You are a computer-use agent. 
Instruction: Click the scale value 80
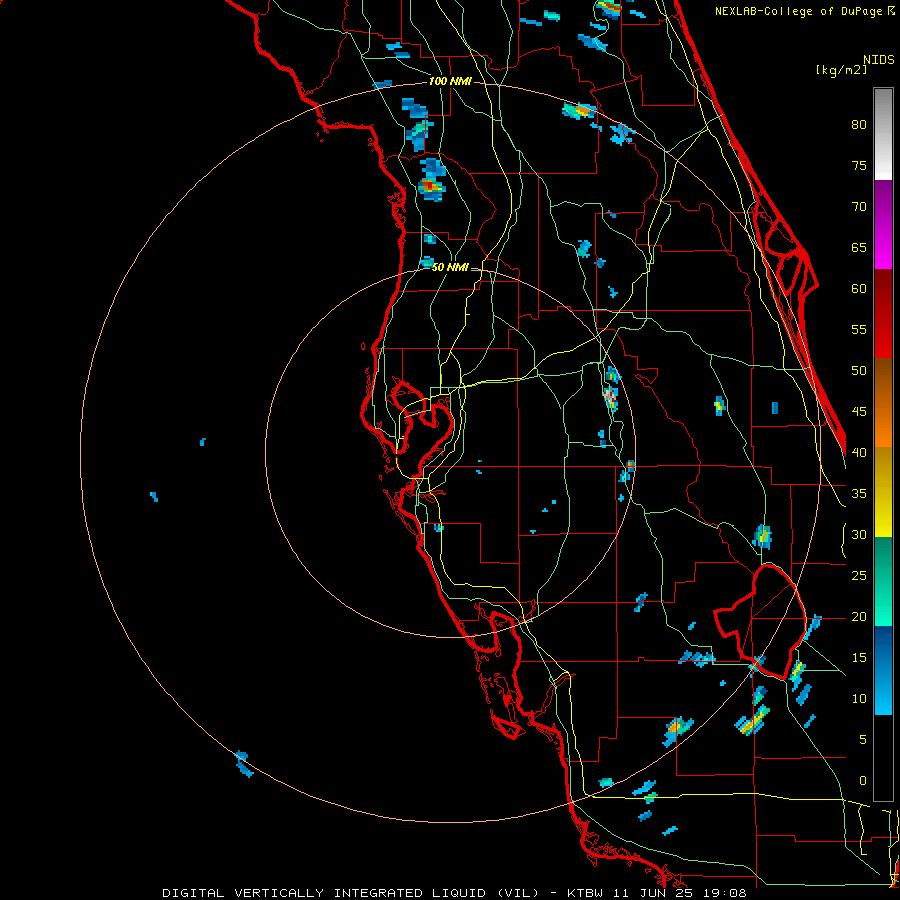click(859, 125)
